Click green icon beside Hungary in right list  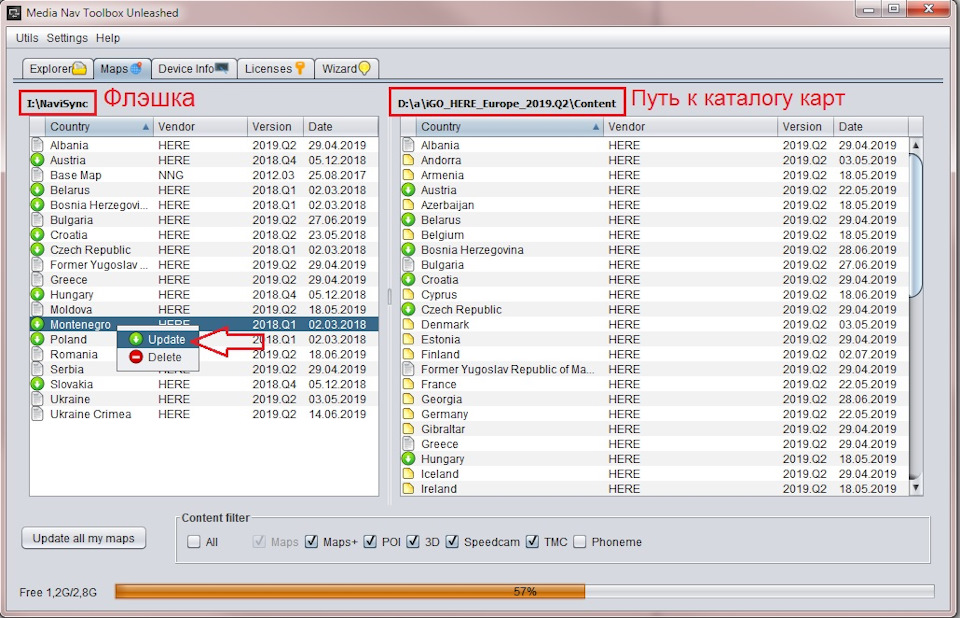click(x=408, y=458)
